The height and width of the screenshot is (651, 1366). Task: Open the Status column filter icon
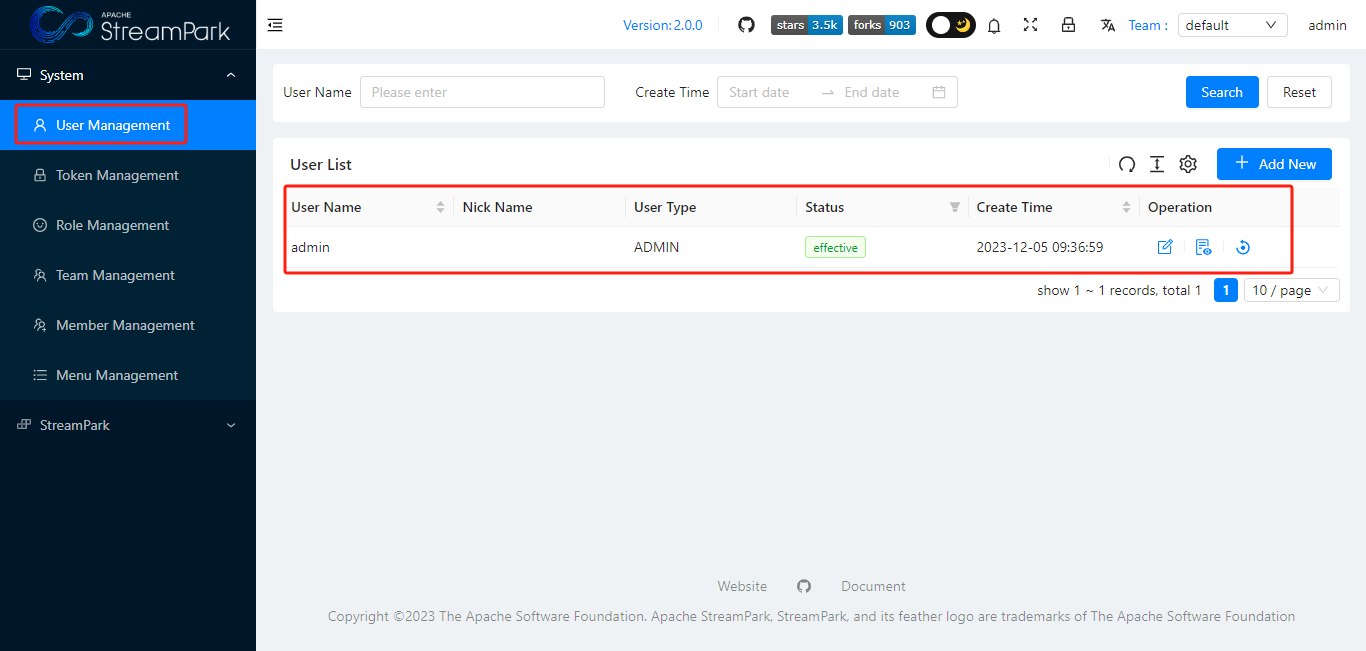pyautogui.click(x=954, y=207)
